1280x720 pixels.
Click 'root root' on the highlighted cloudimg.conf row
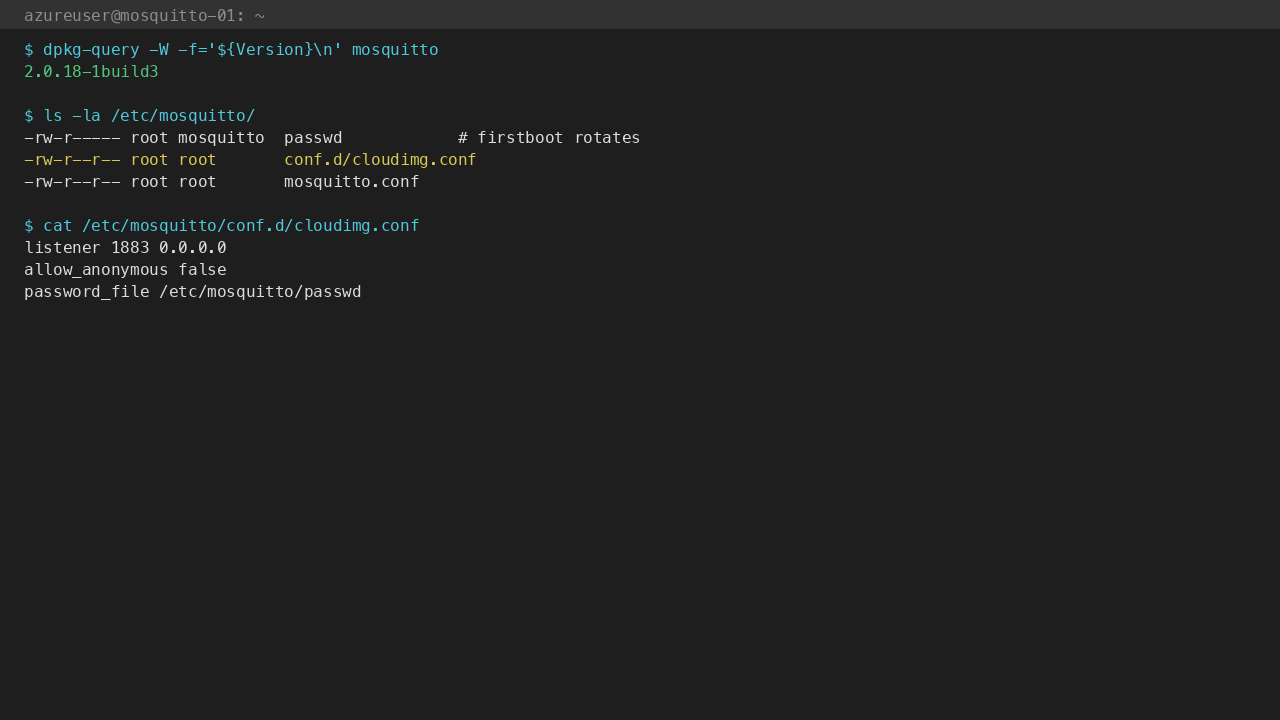pyautogui.click(x=173, y=160)
